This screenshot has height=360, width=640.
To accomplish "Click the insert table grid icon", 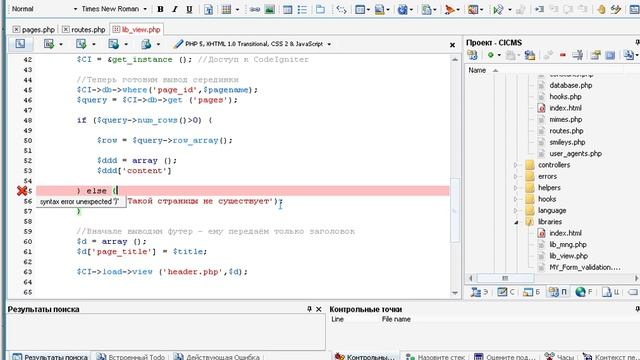I will coord(227,9).
